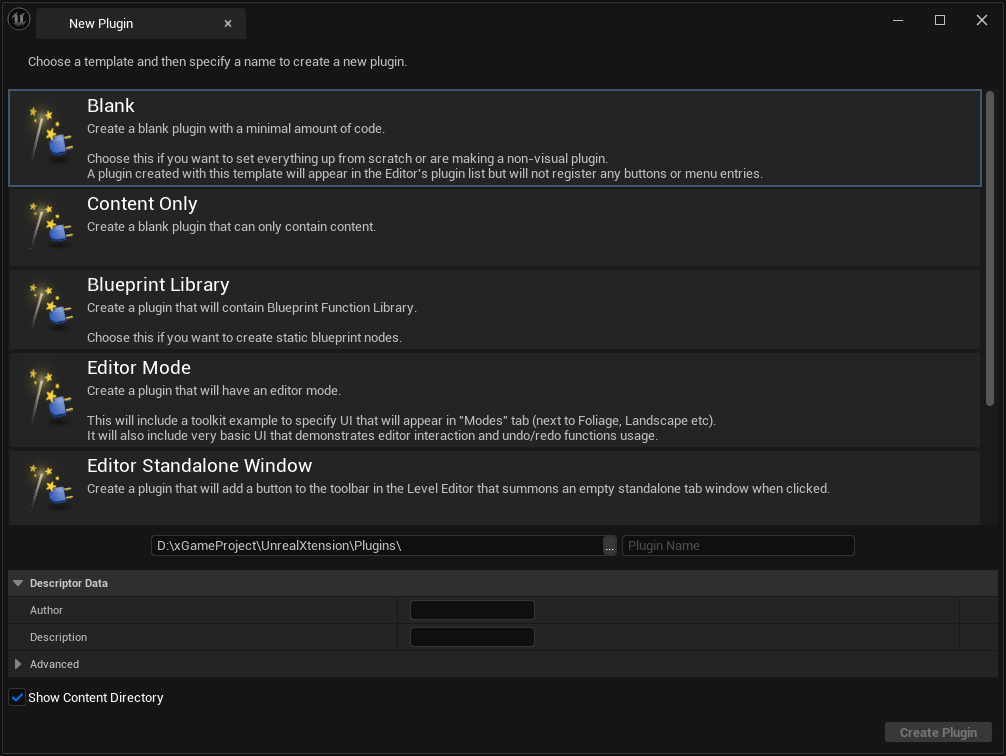Focus the Description text field
This screenshot has width=1006, height=756.
(x=472, y=637)
